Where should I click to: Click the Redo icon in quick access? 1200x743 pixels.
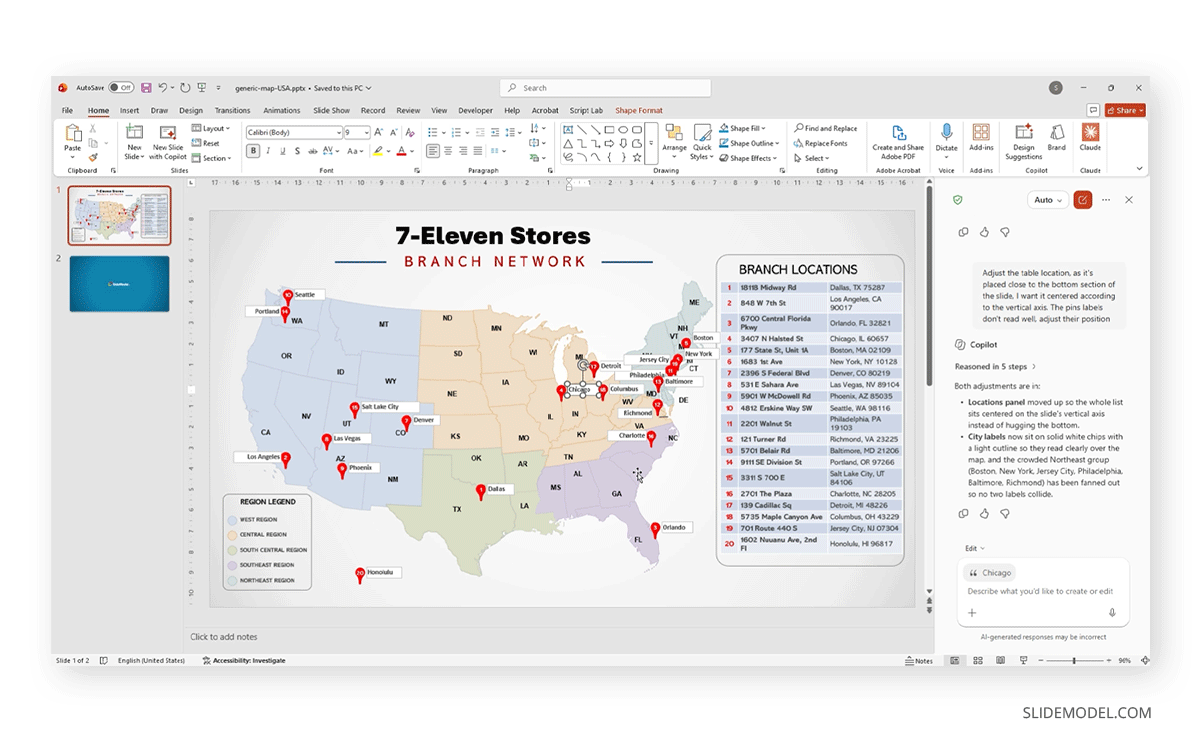[x=185, y=88]
